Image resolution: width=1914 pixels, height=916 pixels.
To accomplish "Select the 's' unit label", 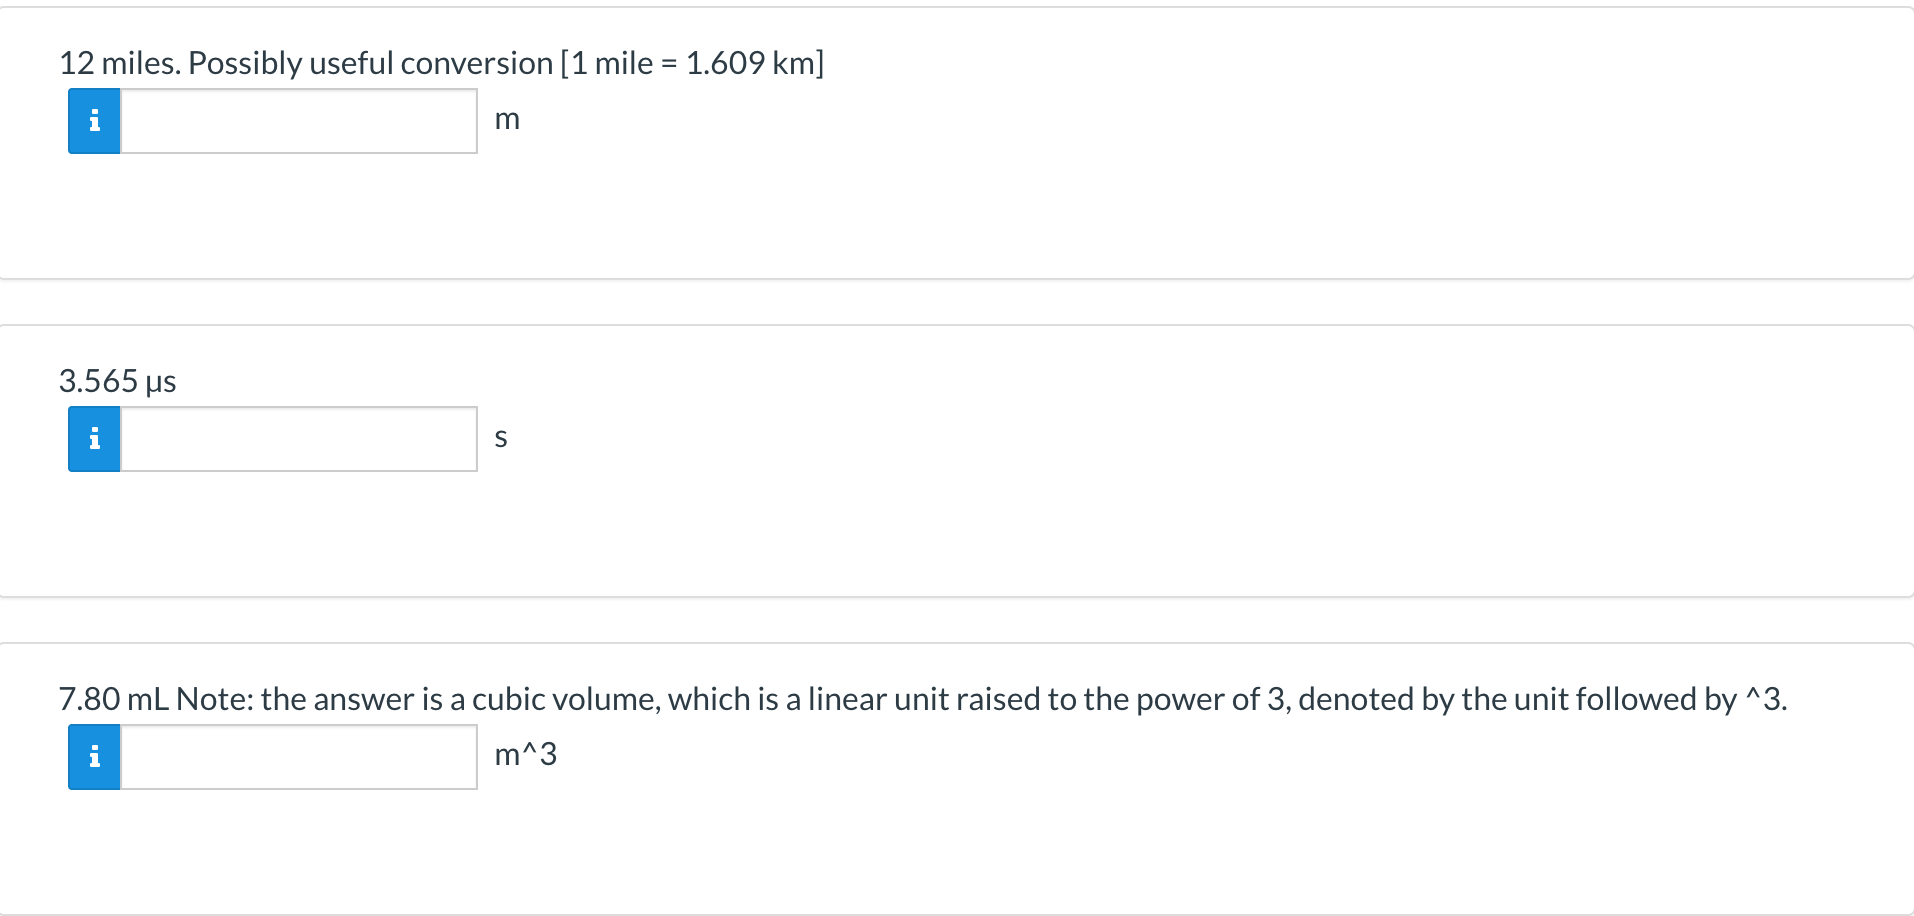I will [x=500, y=437].
